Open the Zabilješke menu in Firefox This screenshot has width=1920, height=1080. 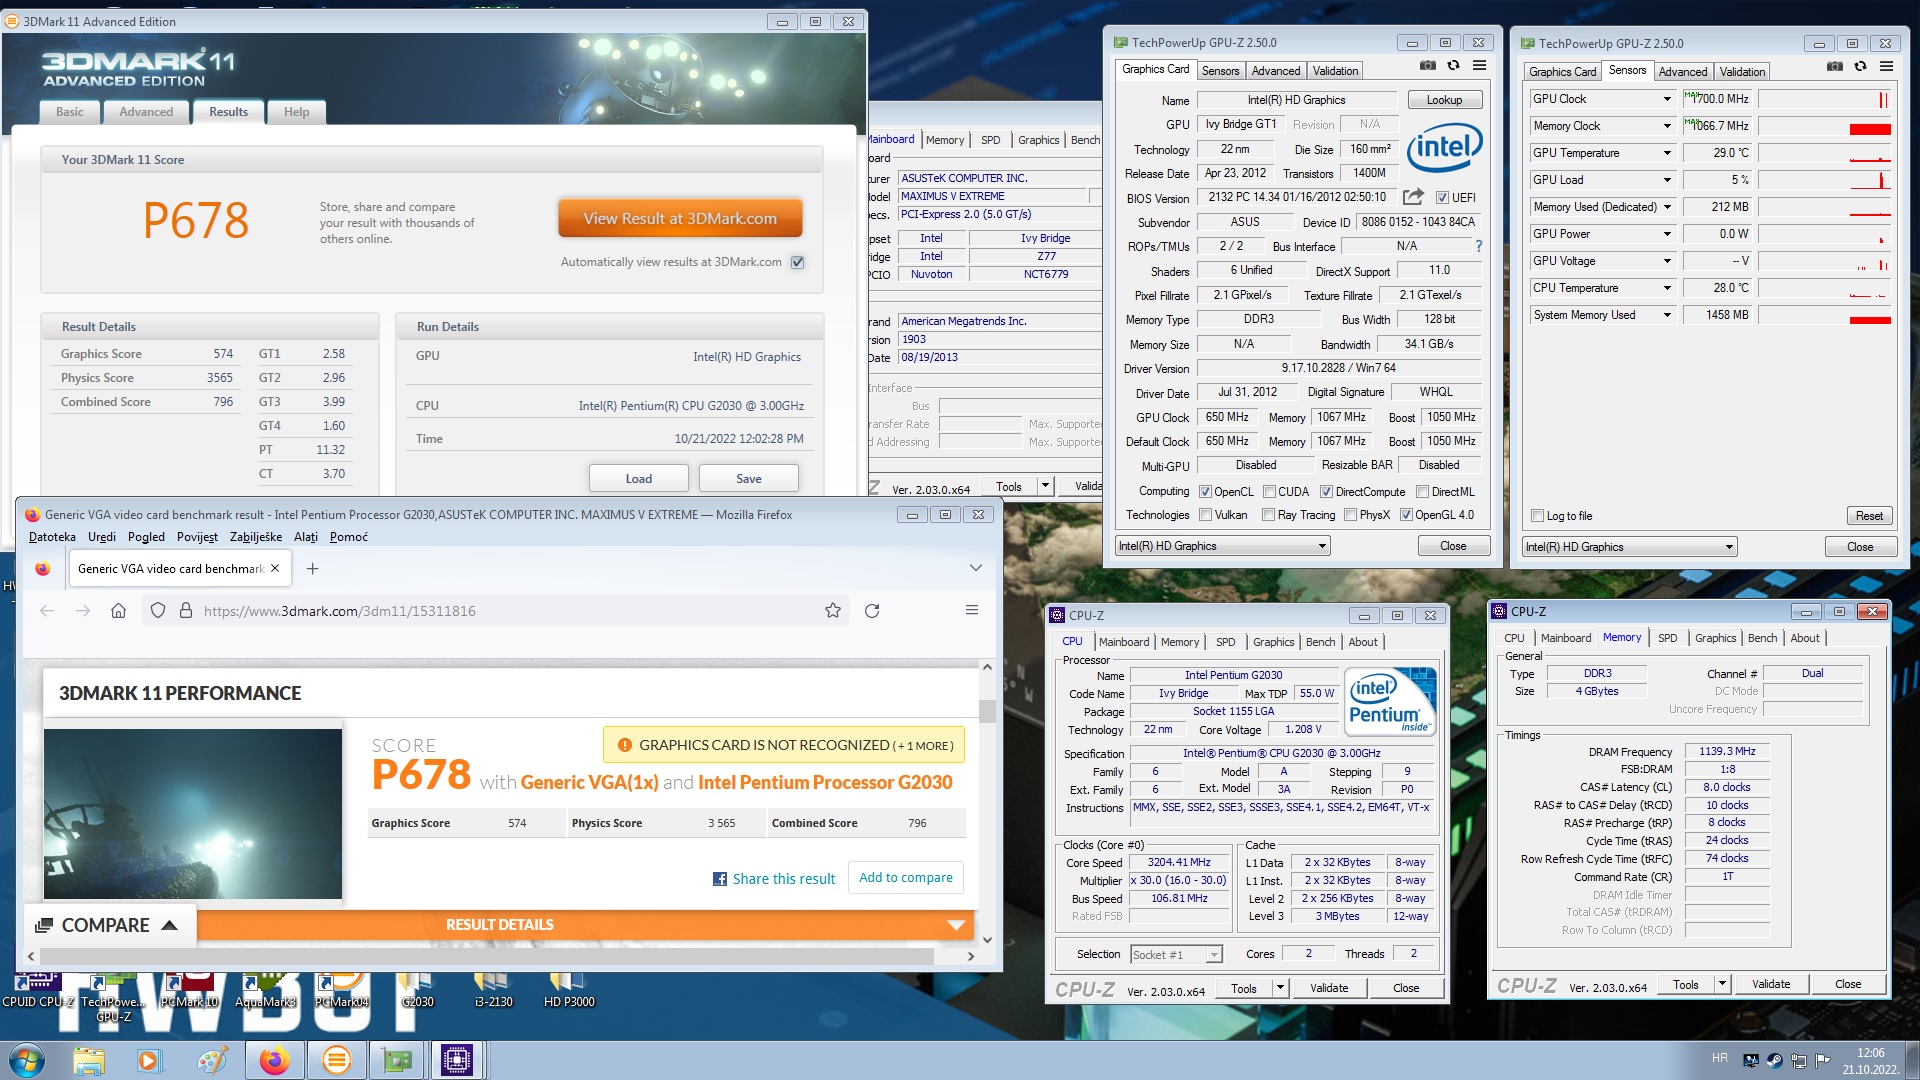coord(256,537)
